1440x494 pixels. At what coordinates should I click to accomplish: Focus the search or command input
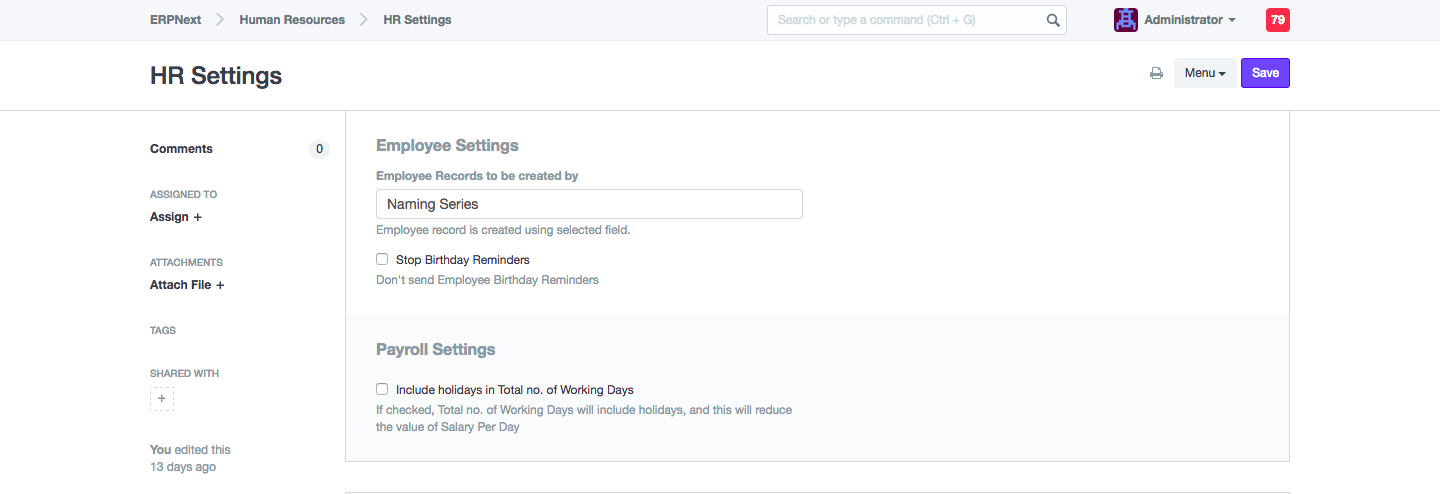905,20
